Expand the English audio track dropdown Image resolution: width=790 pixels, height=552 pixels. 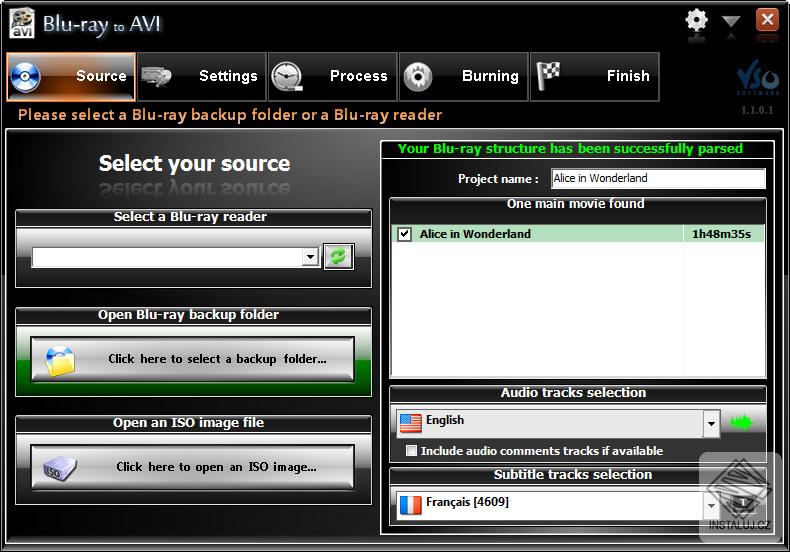pos(711,423)
